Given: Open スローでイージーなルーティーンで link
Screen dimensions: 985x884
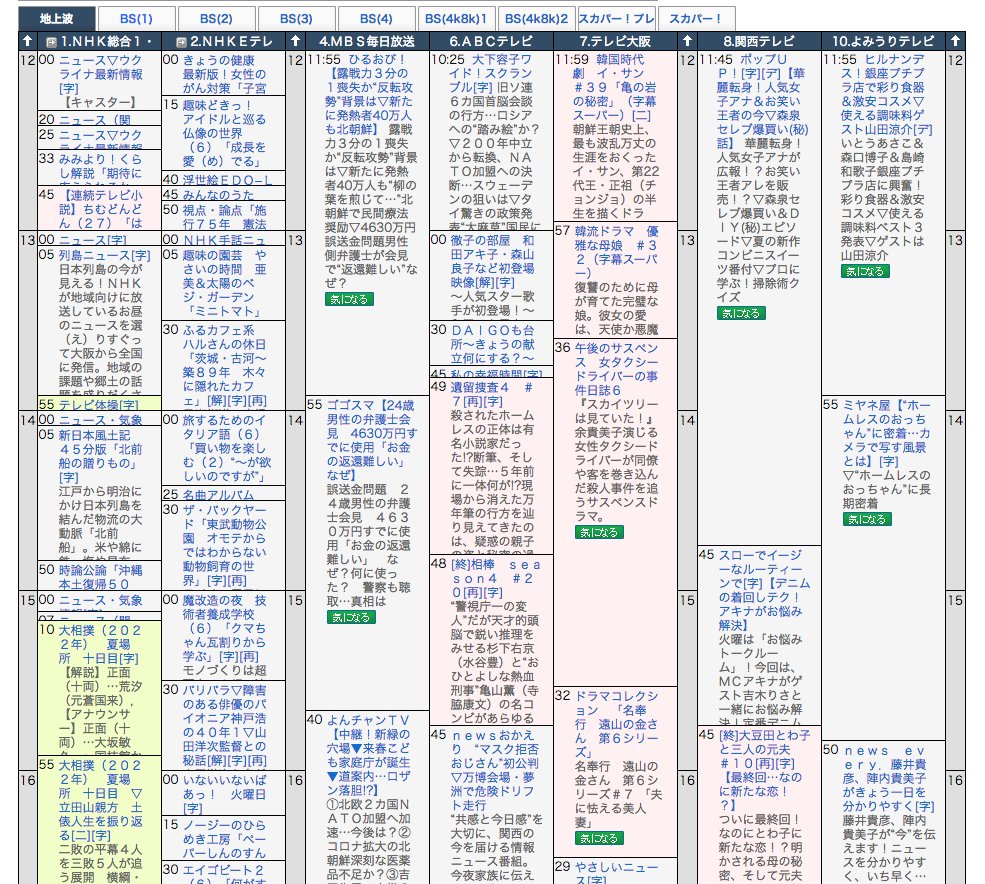Looking at the screenshot, I should tap(764, 590).
